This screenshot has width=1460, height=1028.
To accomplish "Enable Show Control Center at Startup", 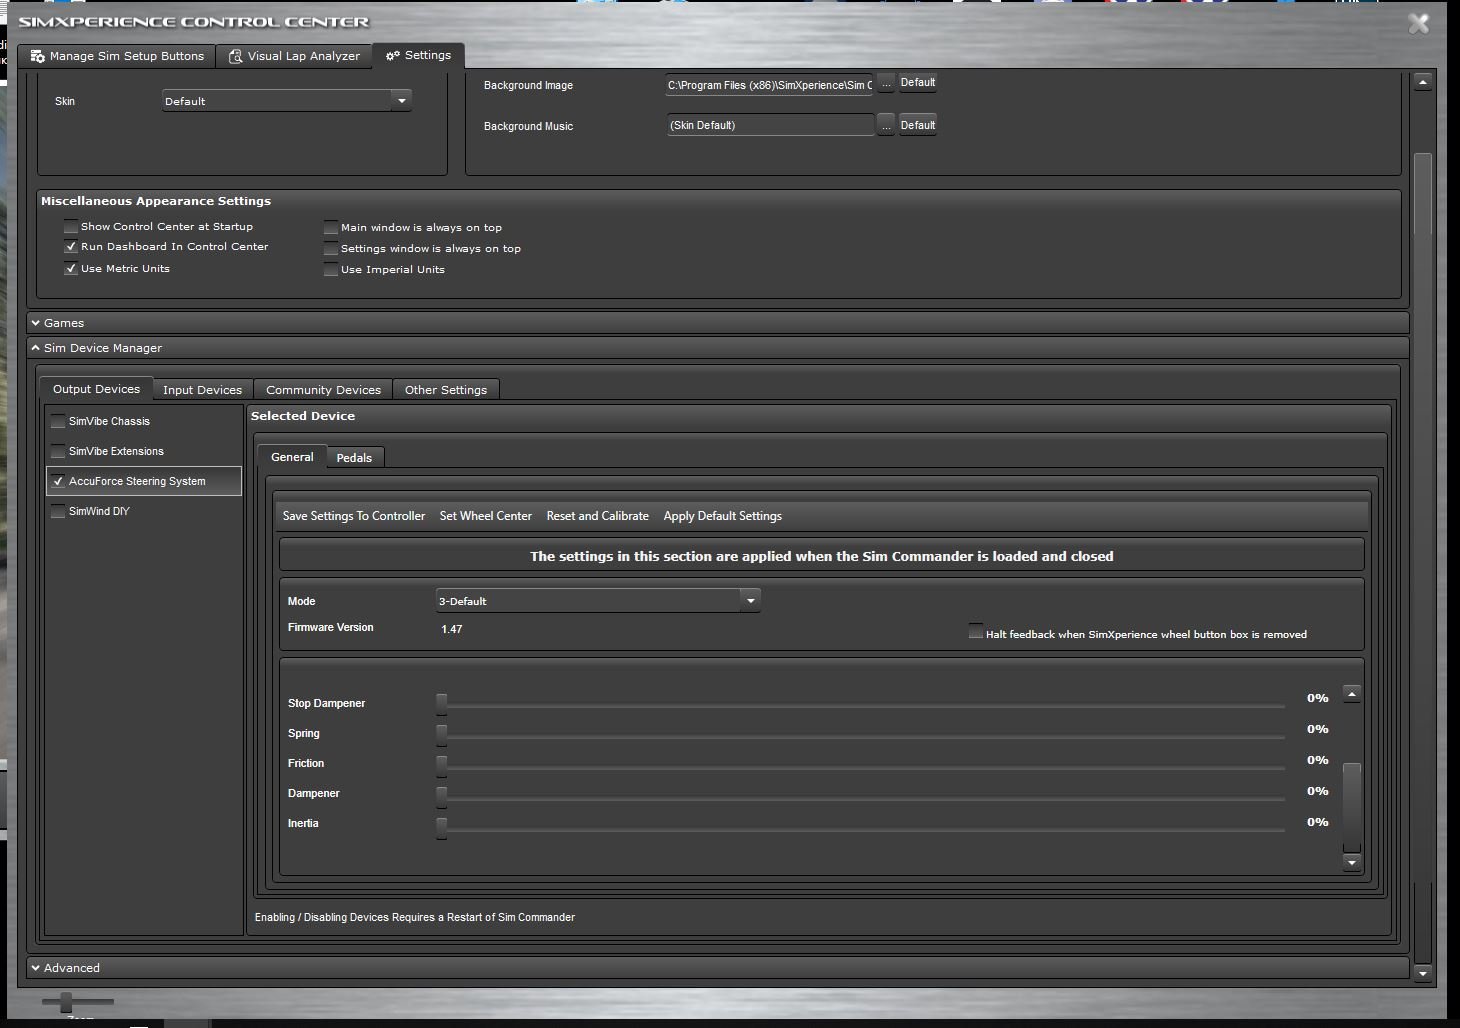I will point(71,227).
